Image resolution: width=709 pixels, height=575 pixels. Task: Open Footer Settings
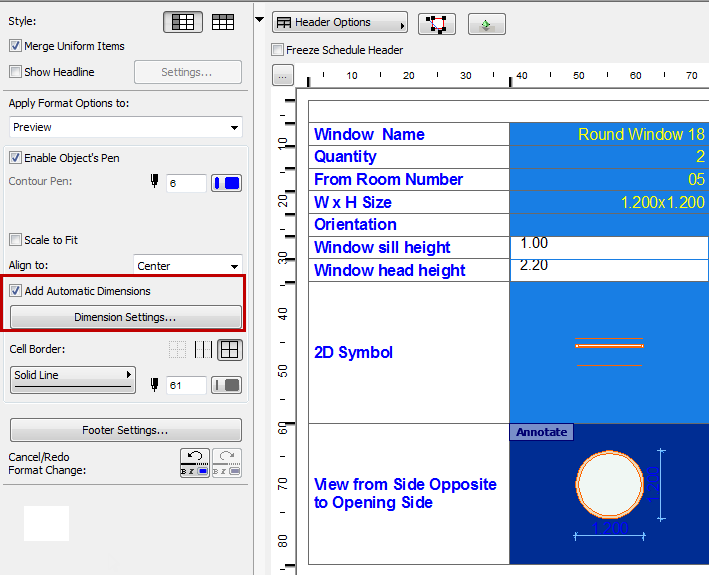[x=126, y=430]
